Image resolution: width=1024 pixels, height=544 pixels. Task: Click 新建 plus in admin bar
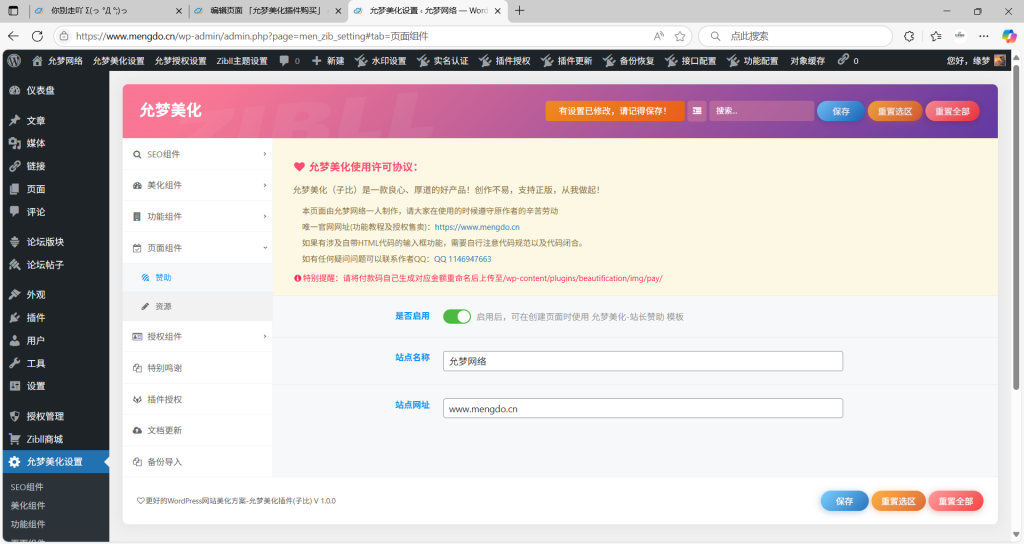tap(328, 61)
